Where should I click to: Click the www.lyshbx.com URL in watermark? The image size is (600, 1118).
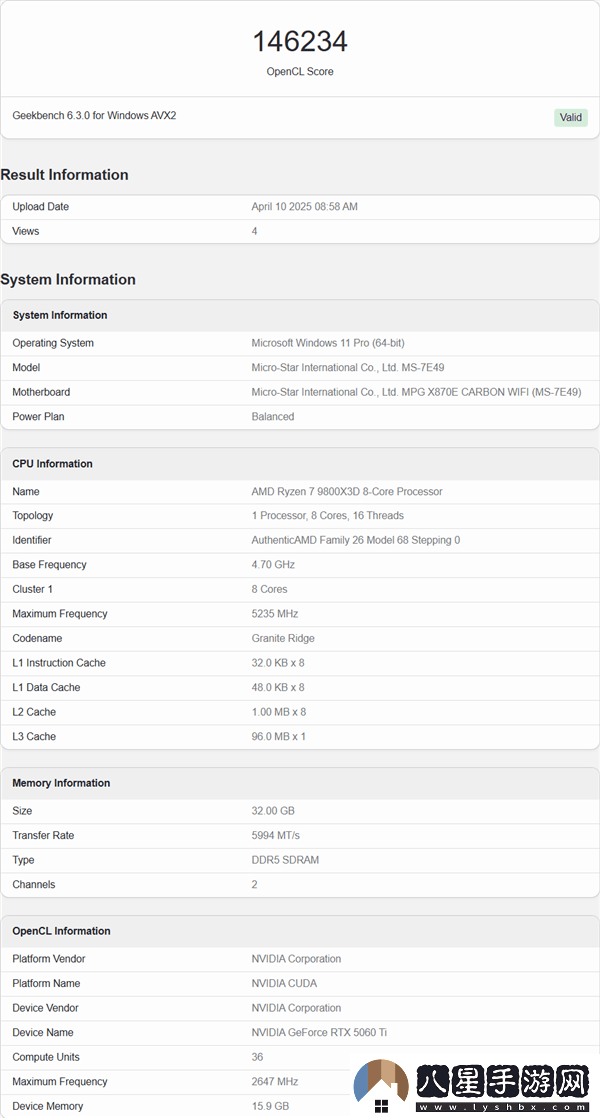(500, 1108)
